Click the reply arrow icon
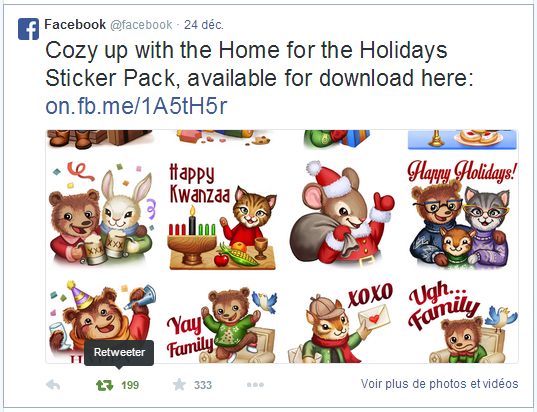Viewport: 537px width, 412px height. point(53,385)
